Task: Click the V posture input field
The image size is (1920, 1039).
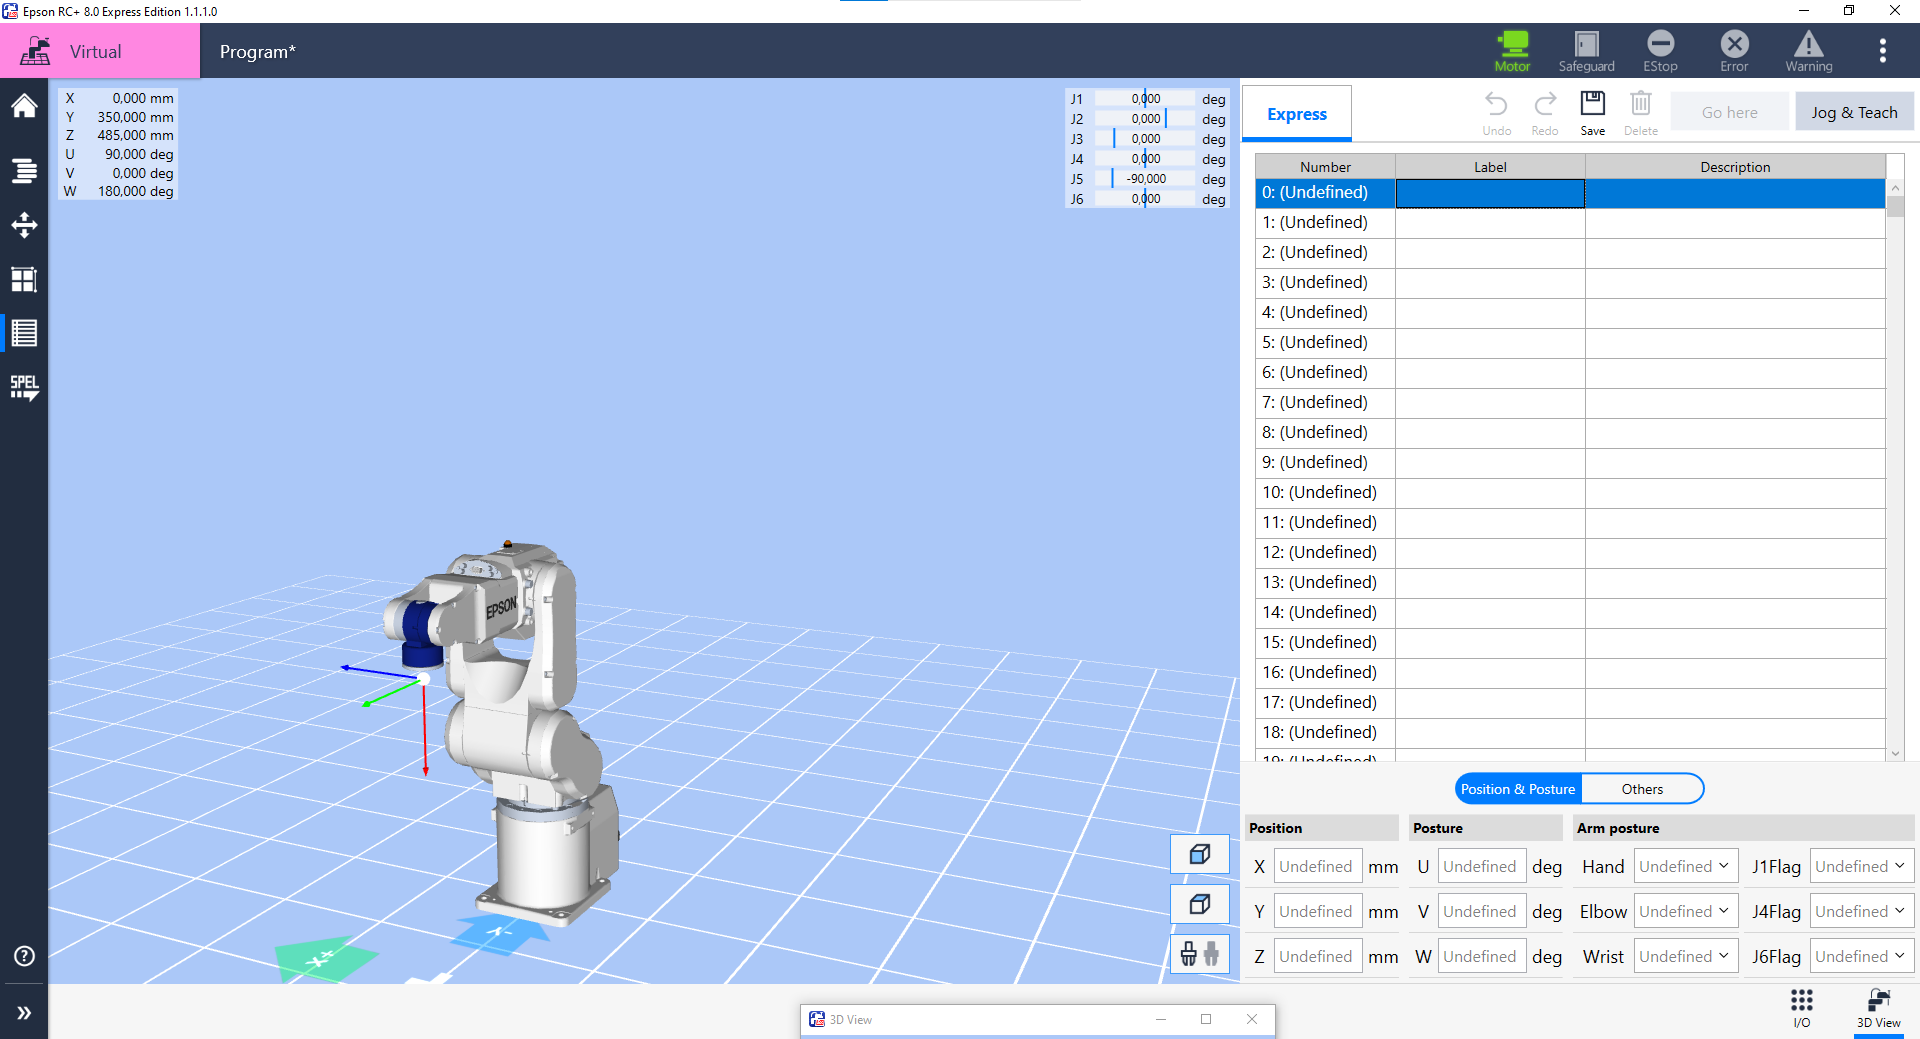Action: tap(1482, 912)
